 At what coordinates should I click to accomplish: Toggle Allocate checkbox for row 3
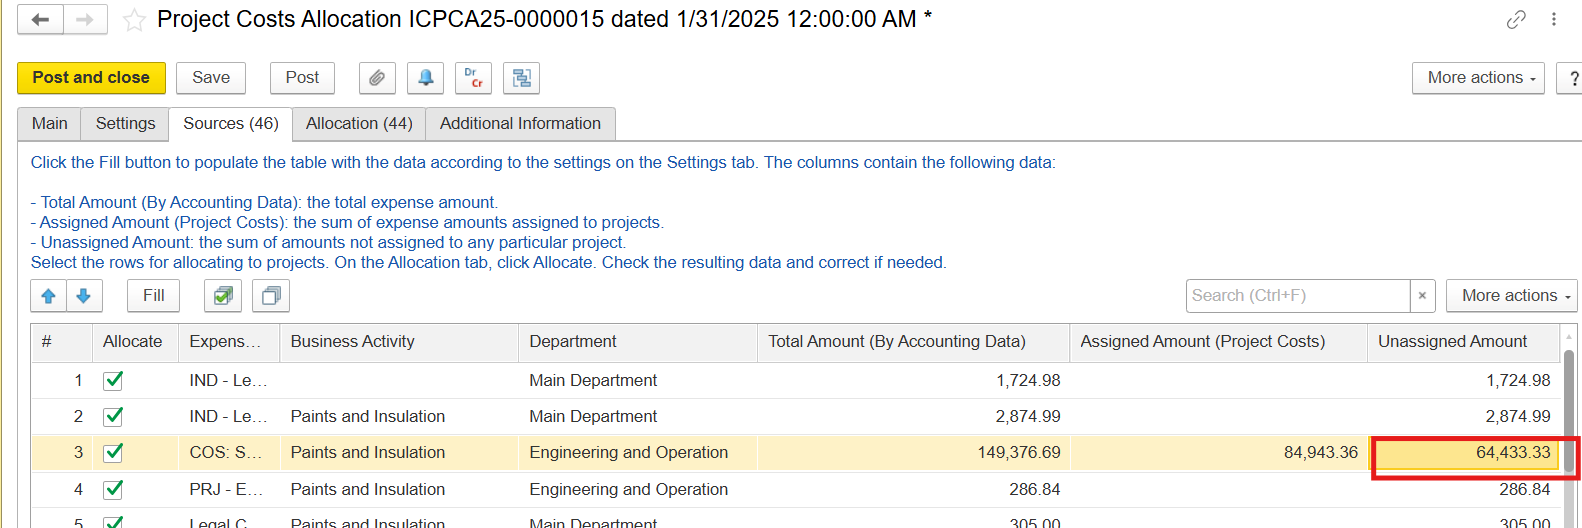pyautogui.click(x=114, y=452)
